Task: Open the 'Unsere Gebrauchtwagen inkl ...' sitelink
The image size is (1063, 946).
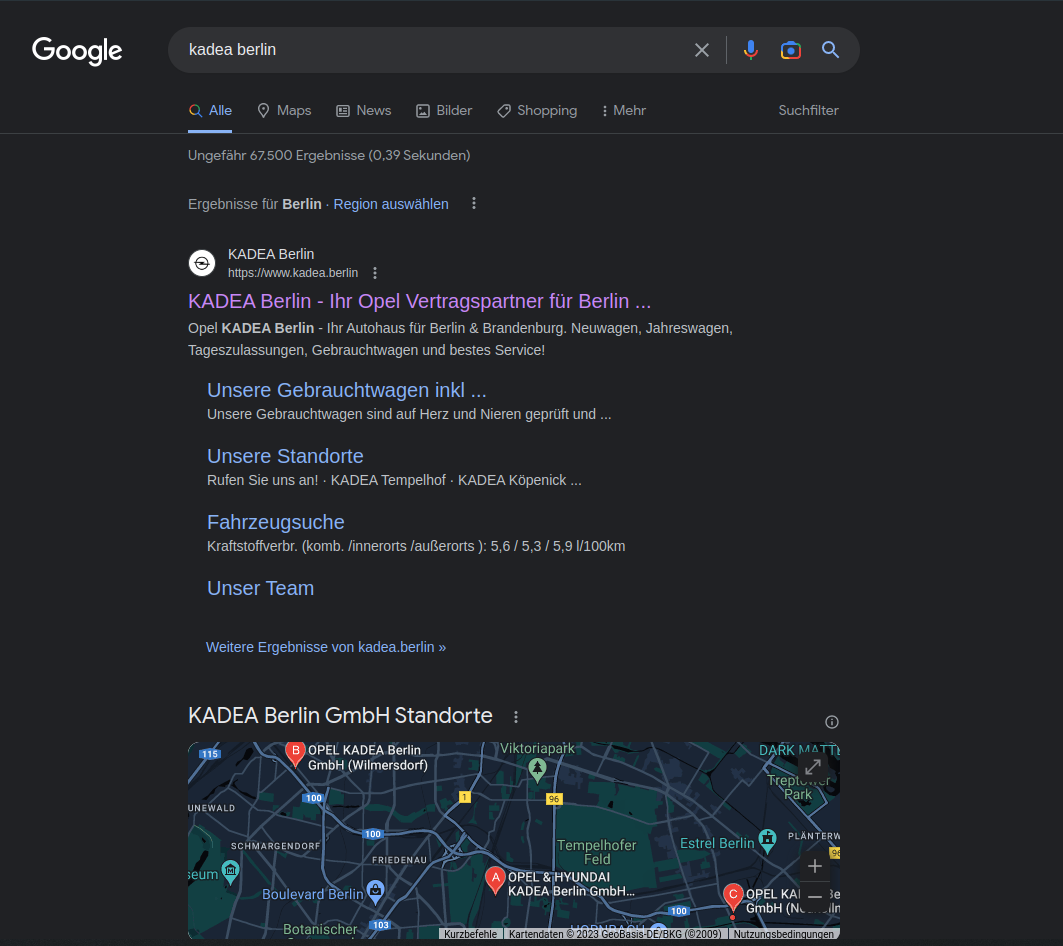Action: click(347, 390)
